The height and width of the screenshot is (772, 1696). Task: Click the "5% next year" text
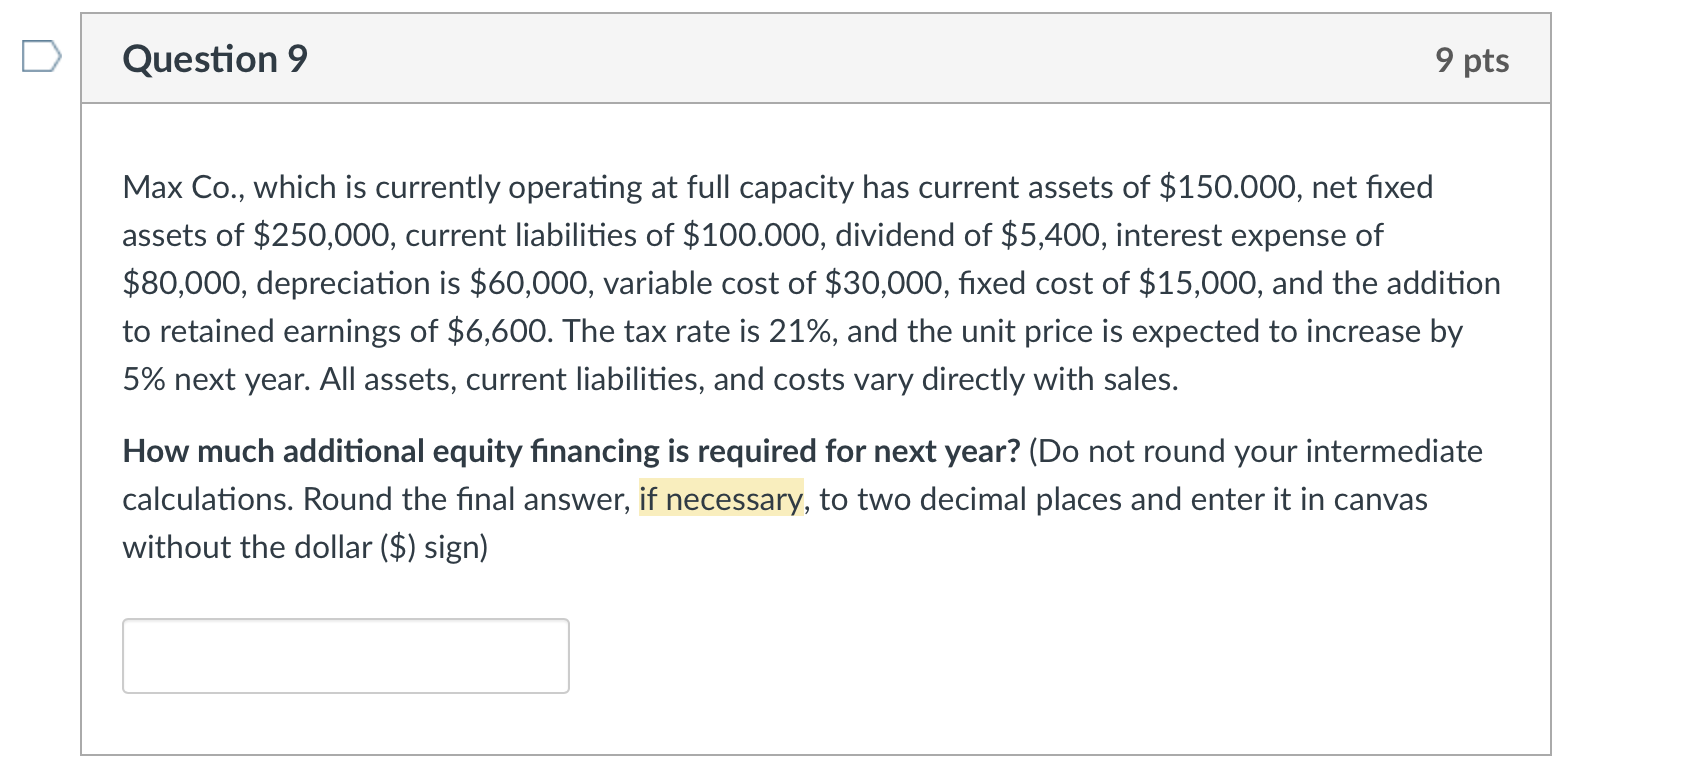[x=214, y=379]
